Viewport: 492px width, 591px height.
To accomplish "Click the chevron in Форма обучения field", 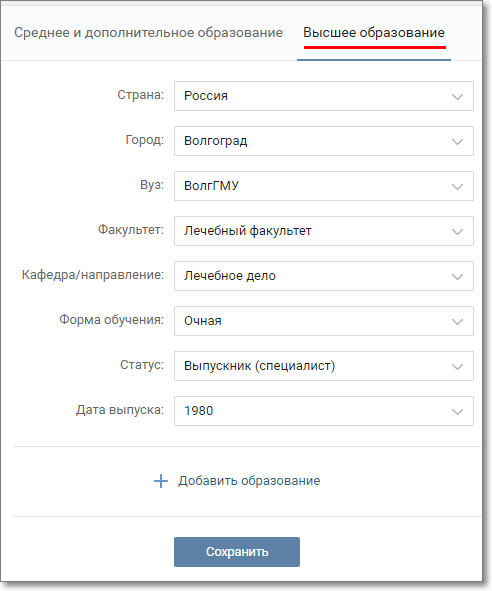I will [x=457, y=322].
